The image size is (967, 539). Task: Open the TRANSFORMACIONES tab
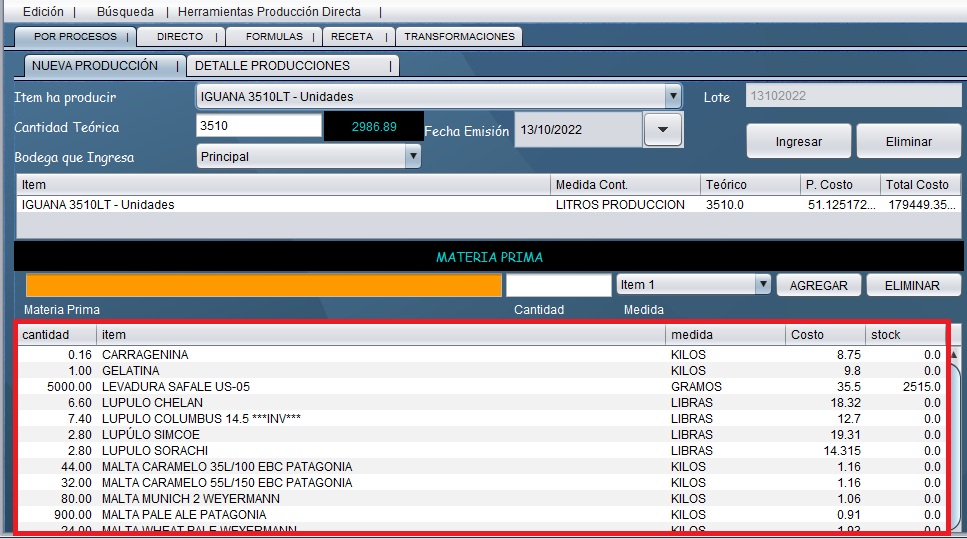tap(458, 37)
